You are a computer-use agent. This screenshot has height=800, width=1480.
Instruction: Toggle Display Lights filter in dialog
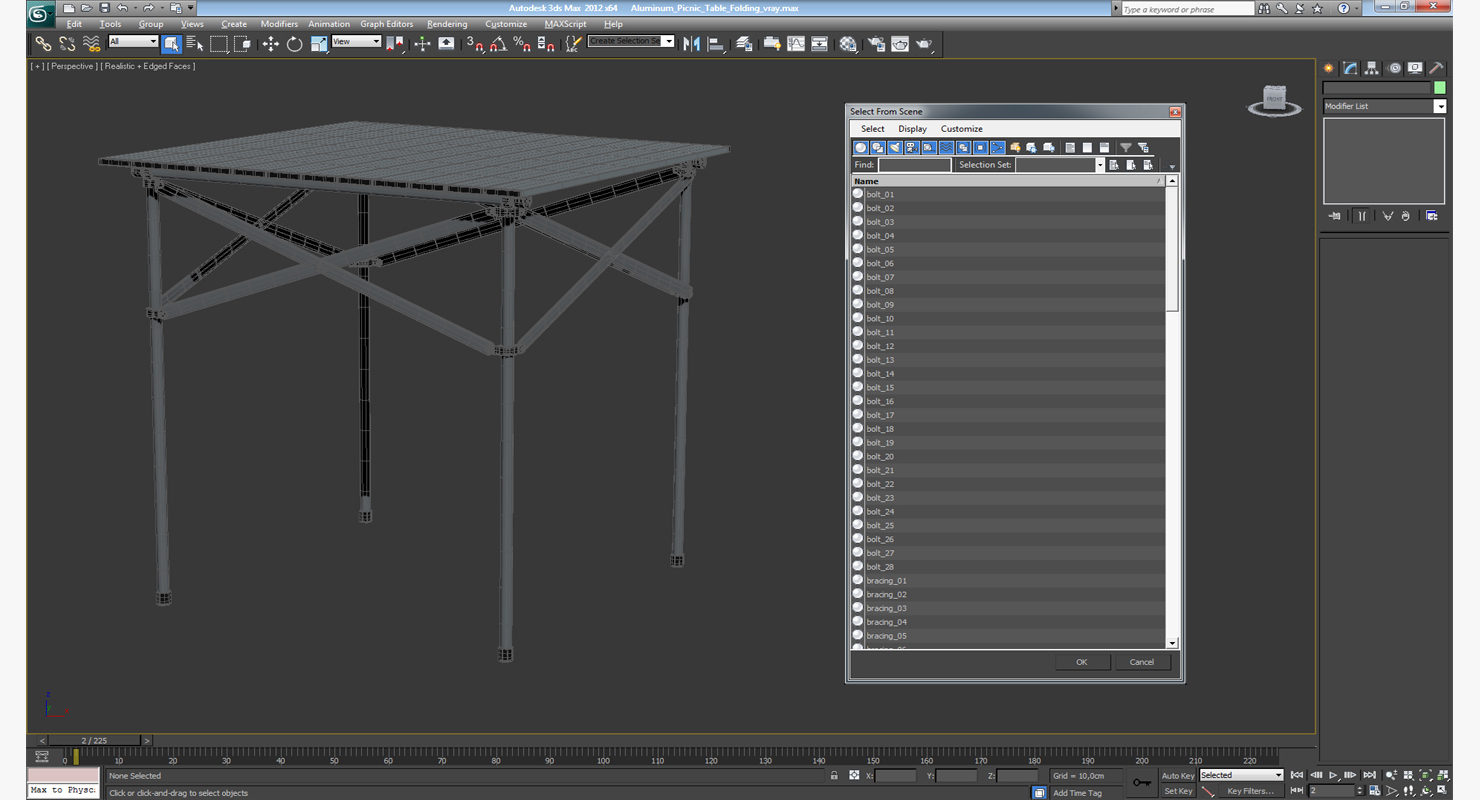pyautogui.click(x=894, y=148)
